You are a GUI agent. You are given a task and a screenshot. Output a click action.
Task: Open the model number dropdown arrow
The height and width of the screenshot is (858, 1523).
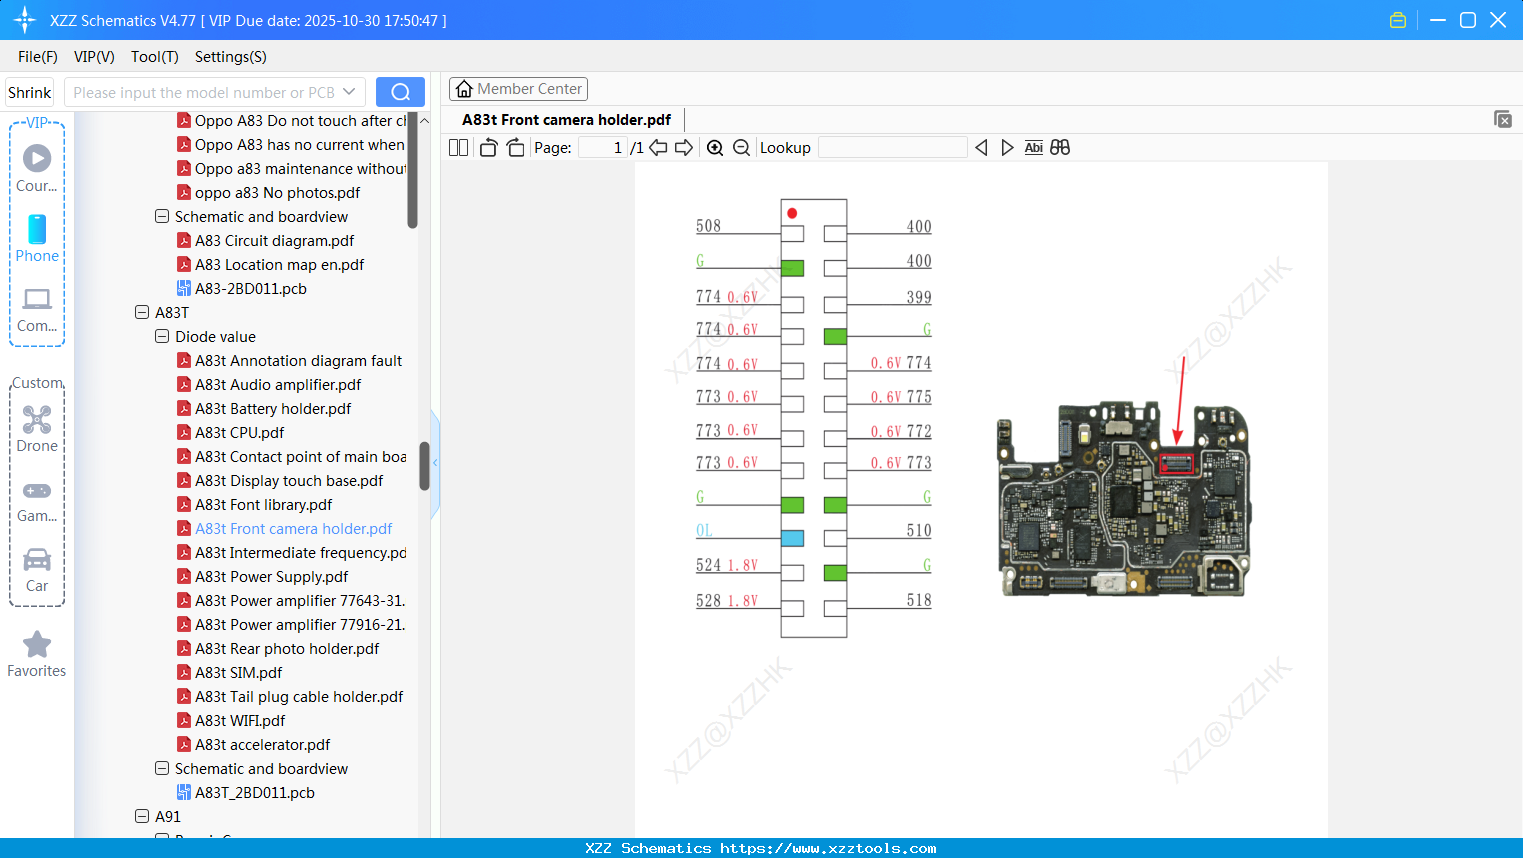349,92
